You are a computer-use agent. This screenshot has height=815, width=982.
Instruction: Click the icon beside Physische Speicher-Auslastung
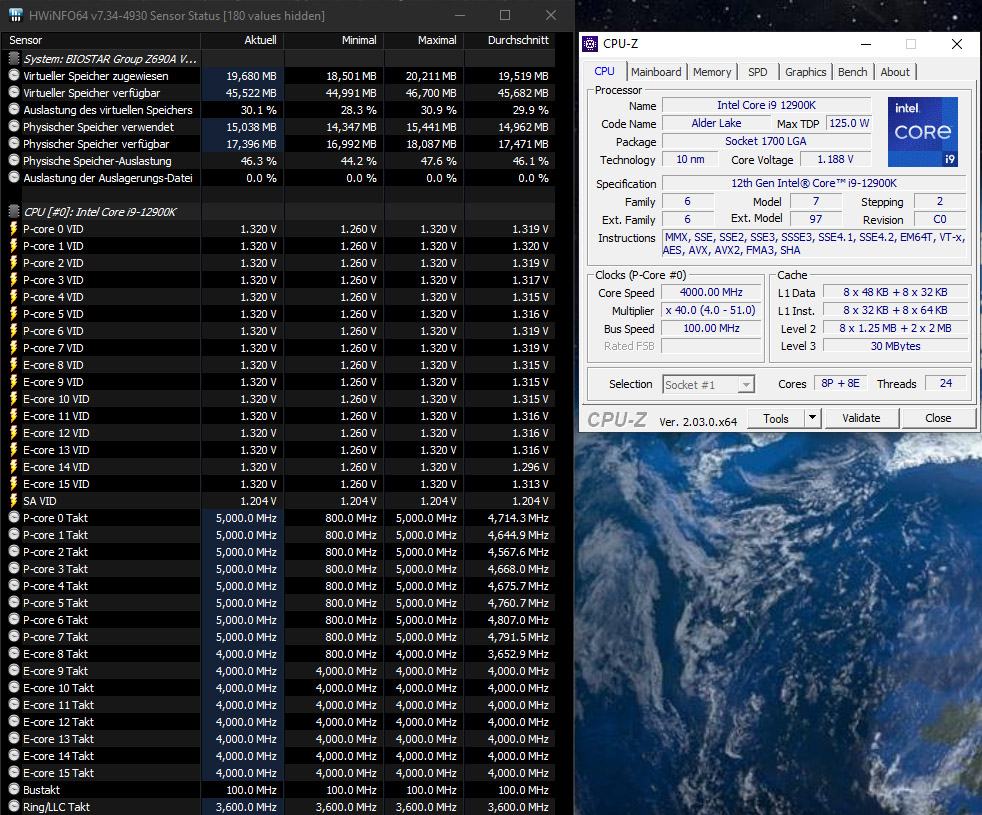(x=14, y=160)
